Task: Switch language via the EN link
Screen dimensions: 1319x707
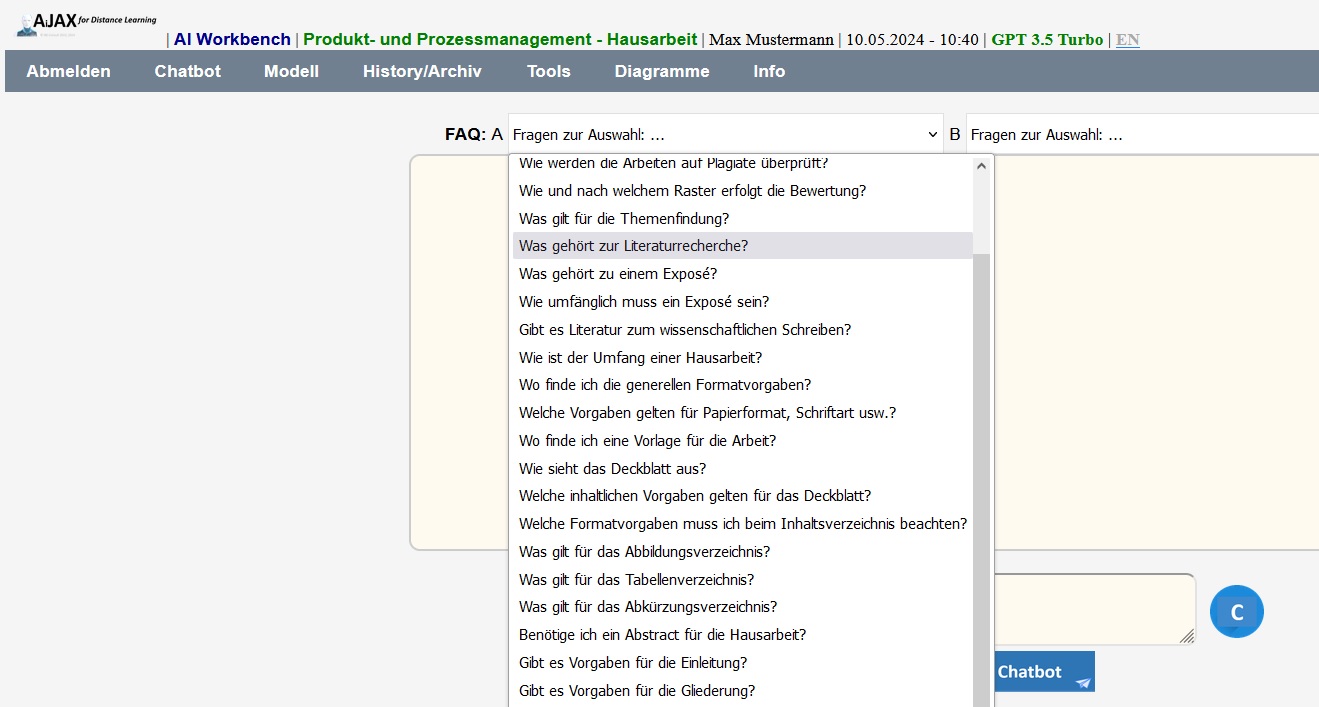Action: point(1127,40)
